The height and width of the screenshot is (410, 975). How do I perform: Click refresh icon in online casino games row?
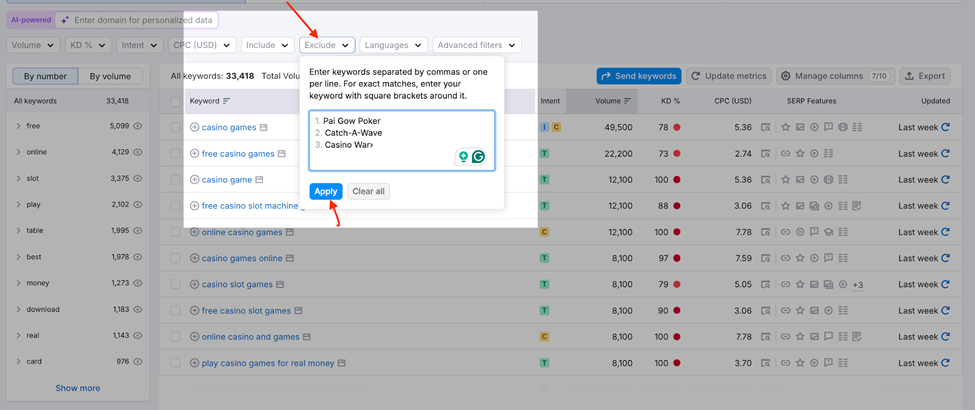pyautogui.click(x=946, y=232)
